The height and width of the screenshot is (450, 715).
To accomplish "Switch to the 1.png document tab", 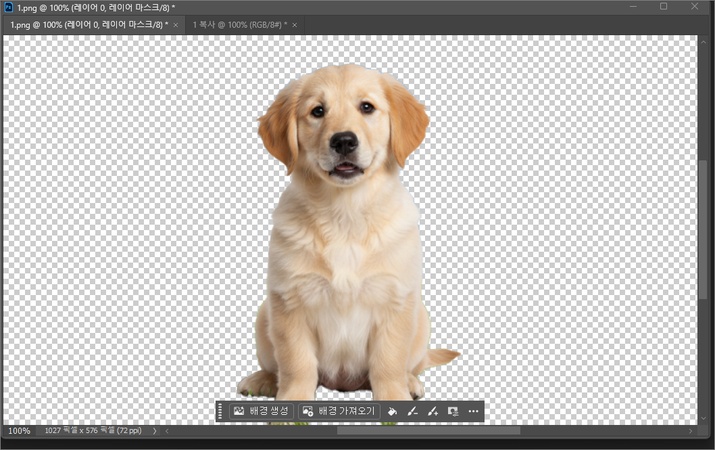I will click(88, 24).
